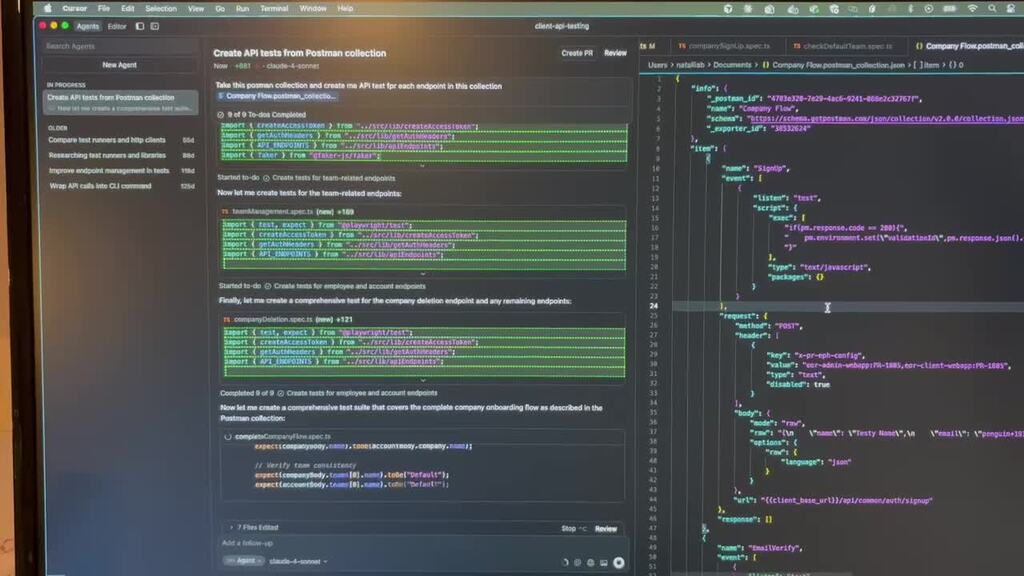Click the TS icon on checkDefaultTeam.spec.ts tab
This screenshot has height=576, width=1024.
pyautogui.click(x=797, y=45)
